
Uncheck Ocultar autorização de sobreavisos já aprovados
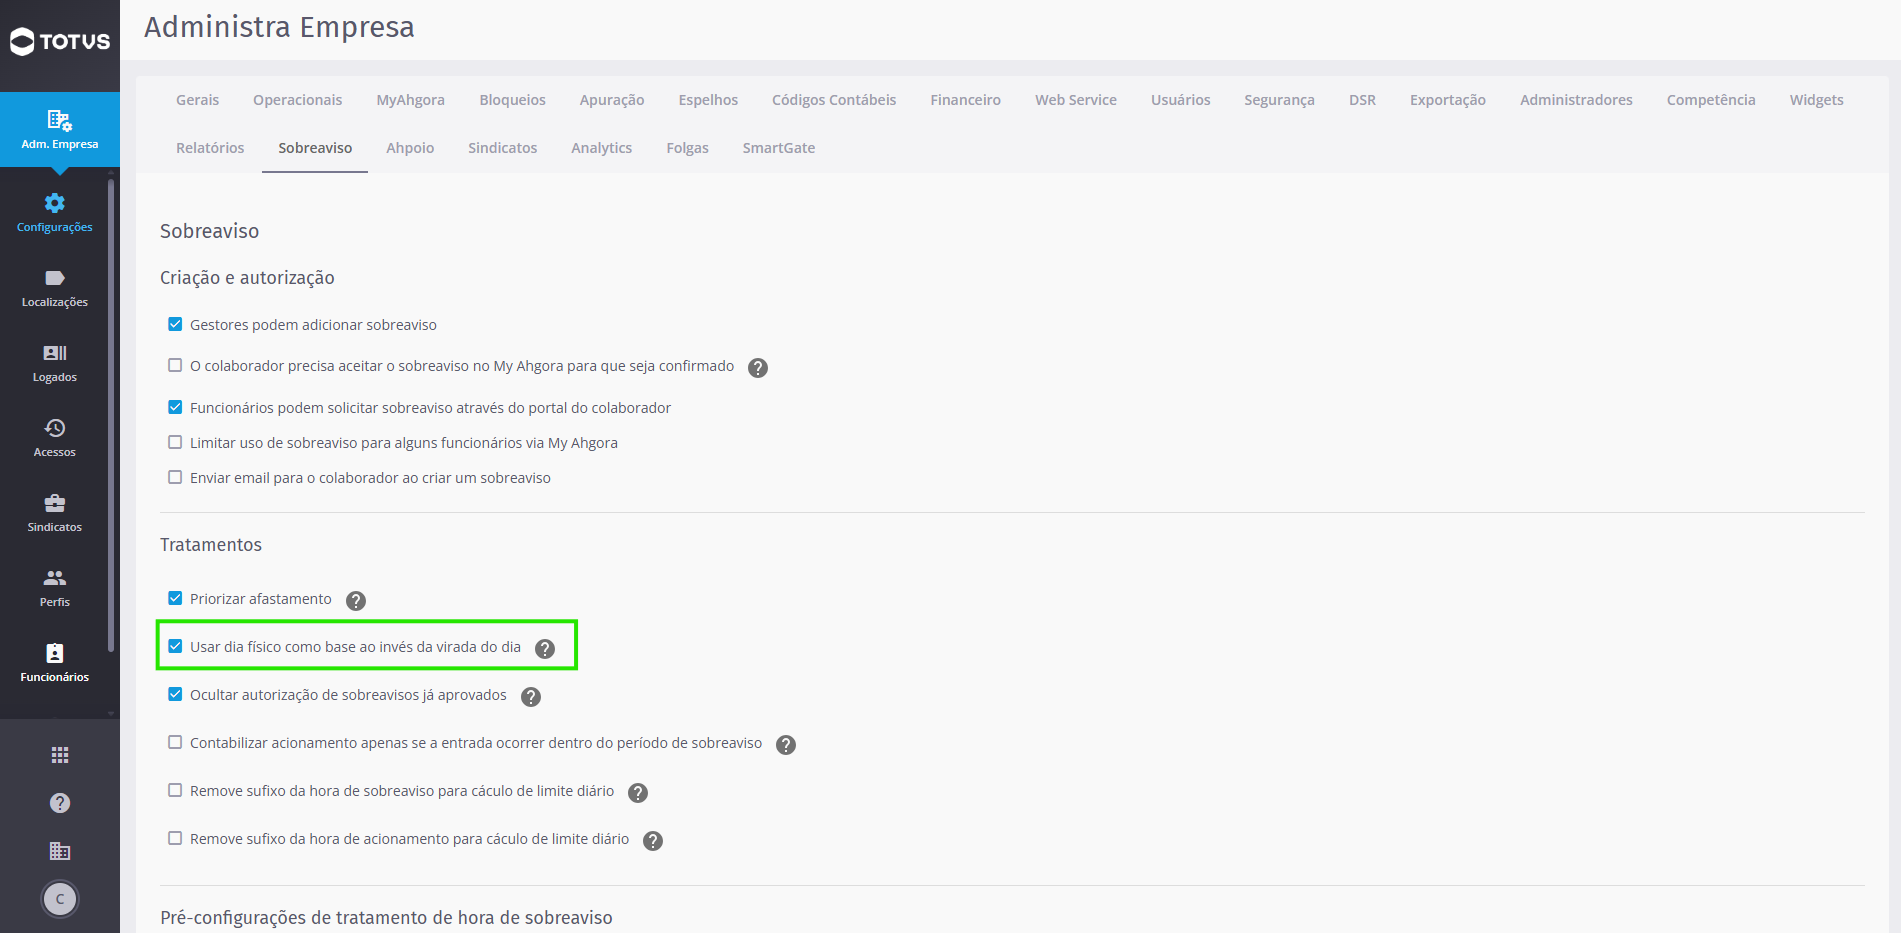pos(175,694)
